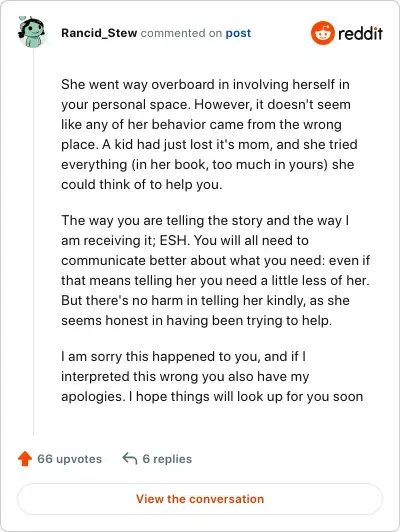Open the orange Reddit Snoo logo
The height and width of the screenshot is (532, 400).
point(322,33)
